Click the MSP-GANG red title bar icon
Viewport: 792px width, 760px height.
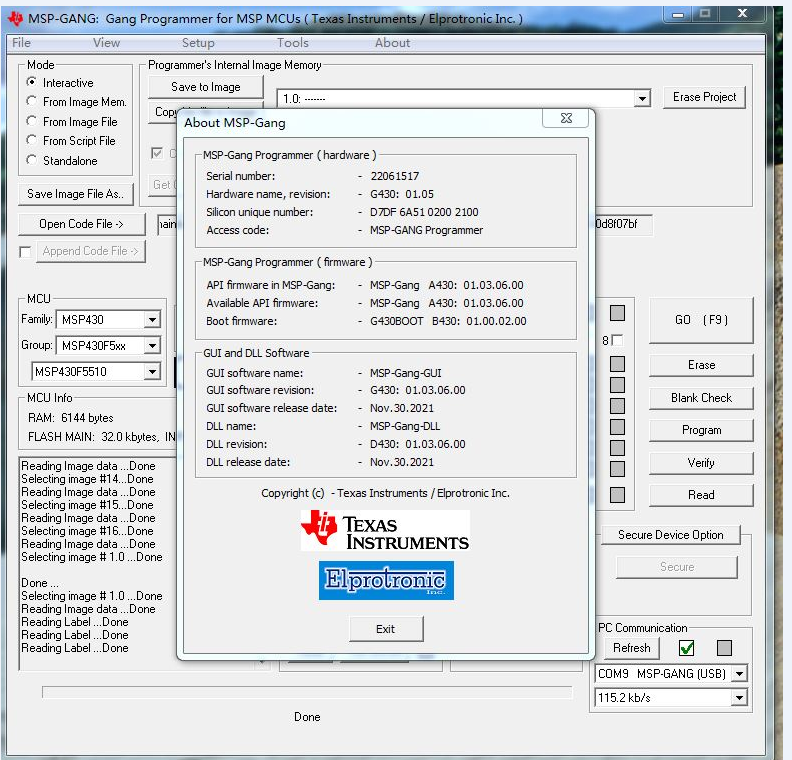[15, 19]
